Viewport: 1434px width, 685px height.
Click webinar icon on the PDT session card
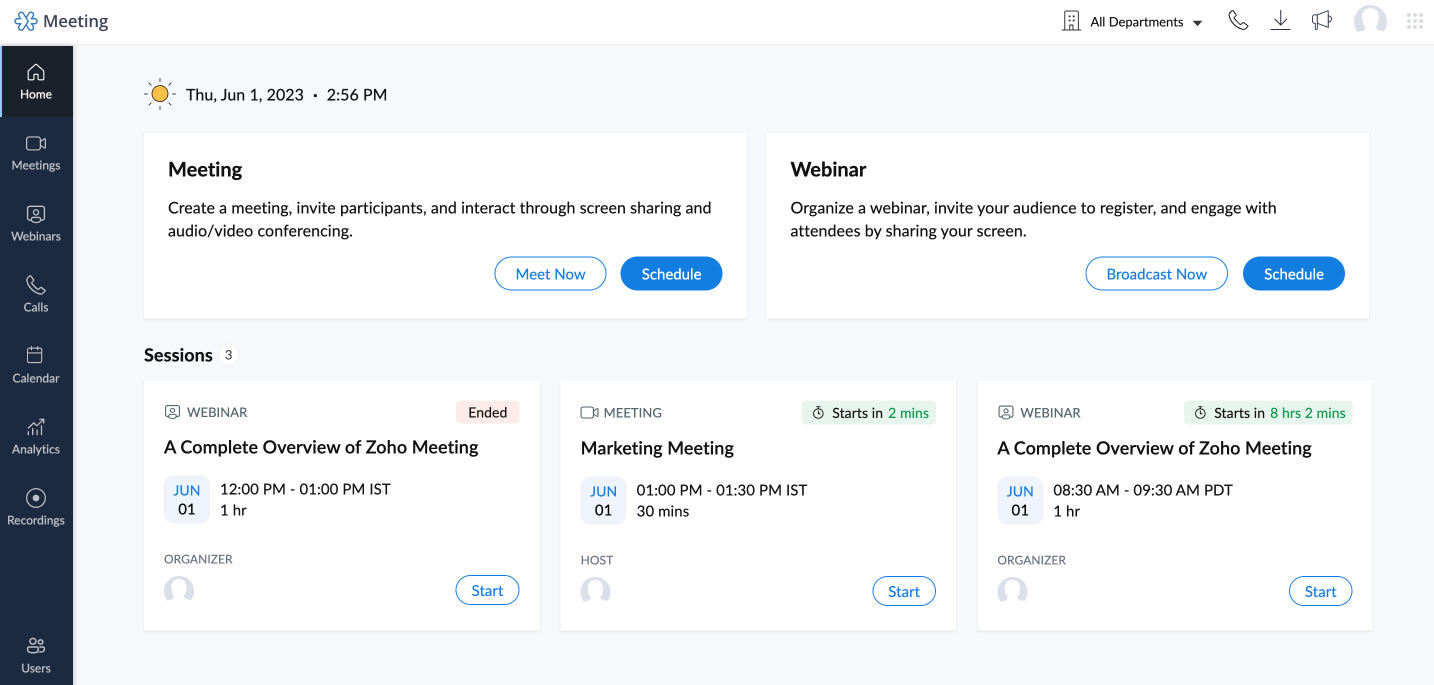tap(1006, 412)
